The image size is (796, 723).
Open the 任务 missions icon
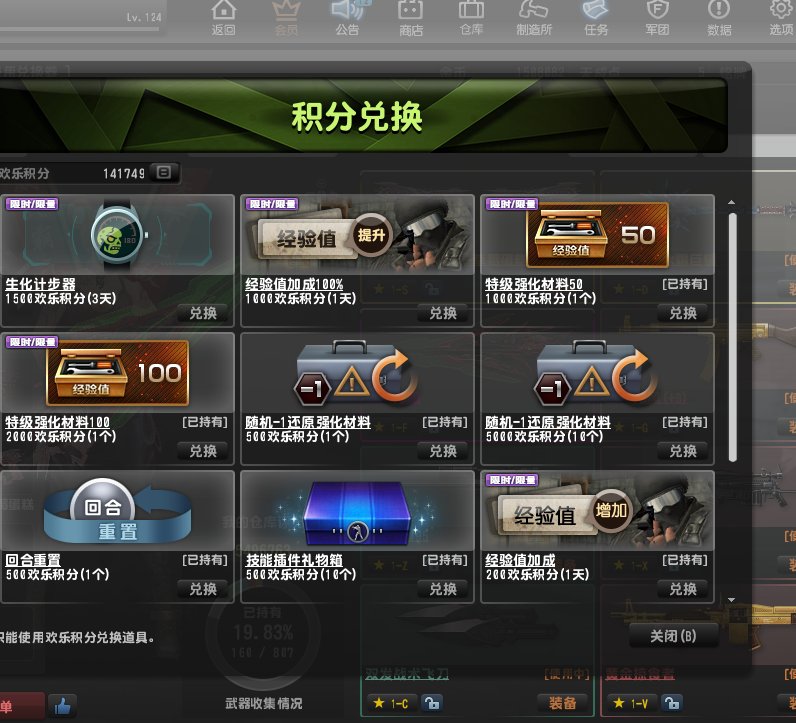[596, 18]
